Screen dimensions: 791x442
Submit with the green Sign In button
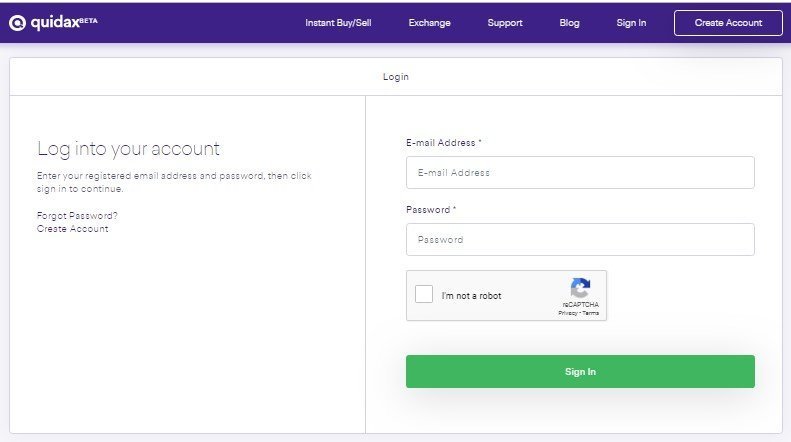[x=580, y=371]
